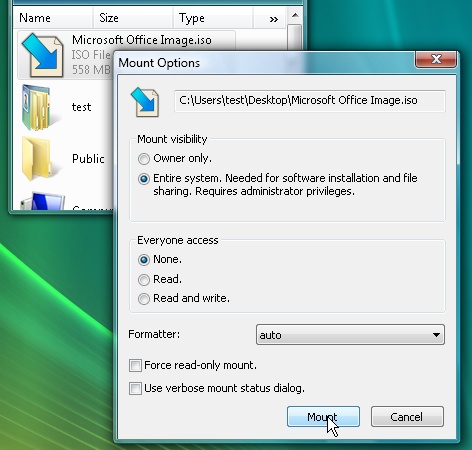Viewport: 472px width, 450px height.
Task: Expand hidden columns with the chevron
Action: tap(274, 19)
